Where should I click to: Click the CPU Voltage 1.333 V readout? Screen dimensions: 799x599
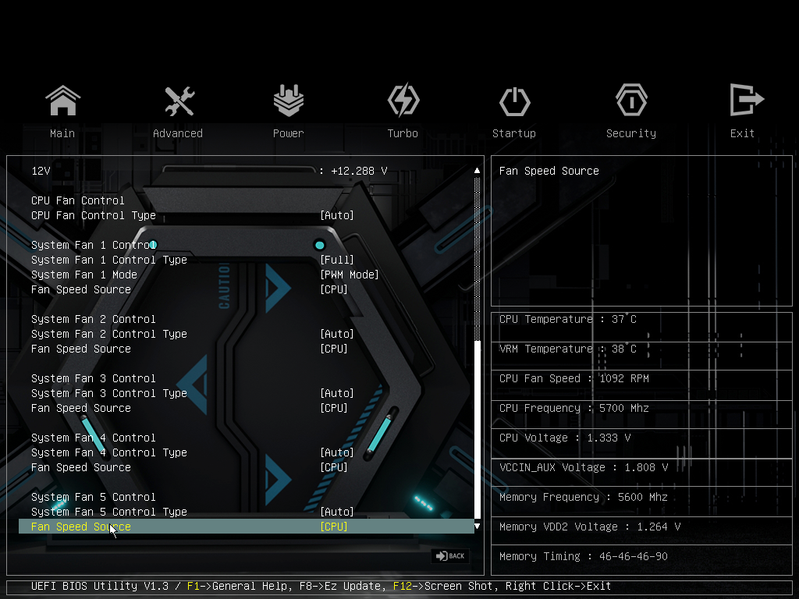565,438
